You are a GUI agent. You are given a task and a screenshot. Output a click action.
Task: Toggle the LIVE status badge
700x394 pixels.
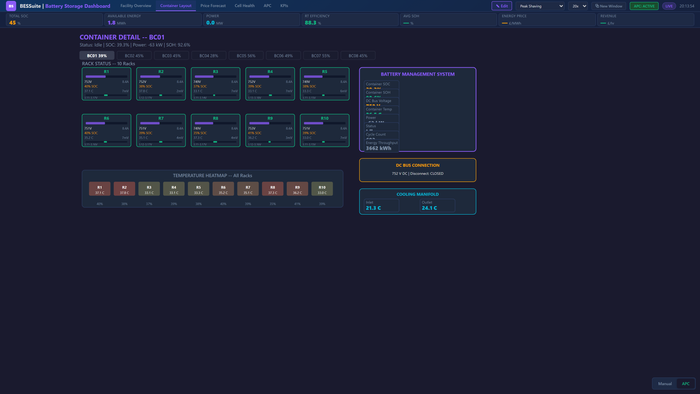tap(669, 6)
